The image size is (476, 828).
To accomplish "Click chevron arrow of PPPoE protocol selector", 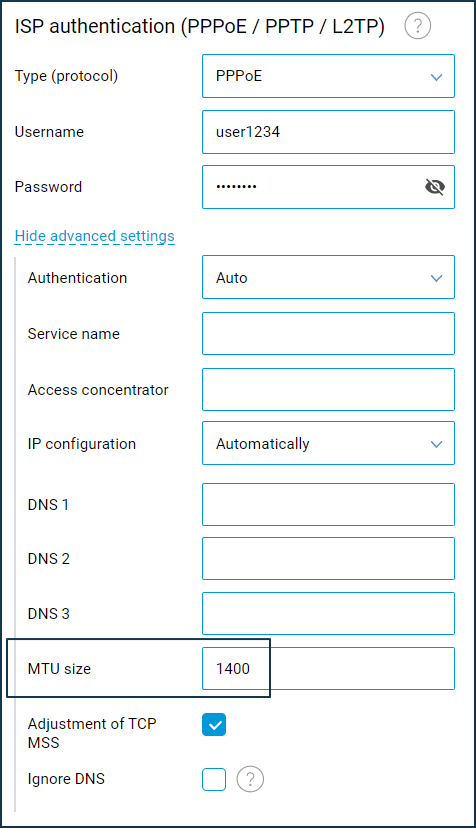I will coord(436,77).
